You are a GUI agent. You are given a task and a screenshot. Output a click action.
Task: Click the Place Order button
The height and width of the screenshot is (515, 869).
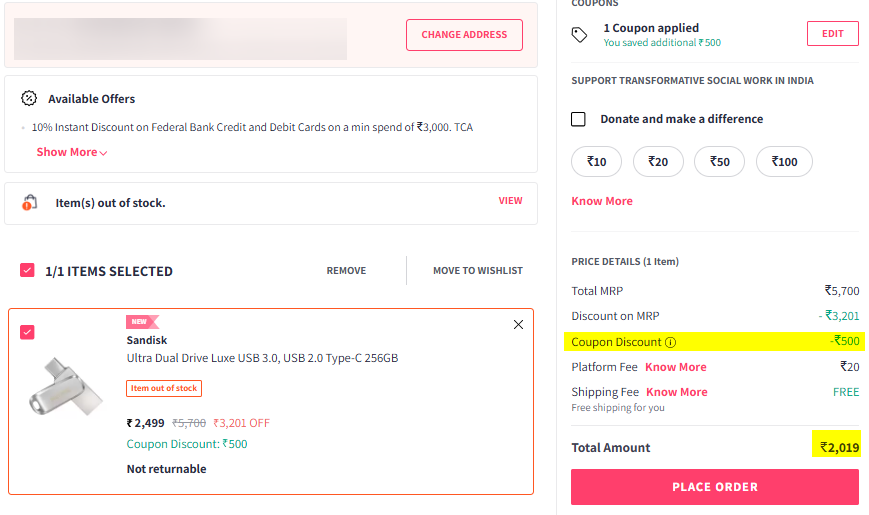[x=715, y=487]
